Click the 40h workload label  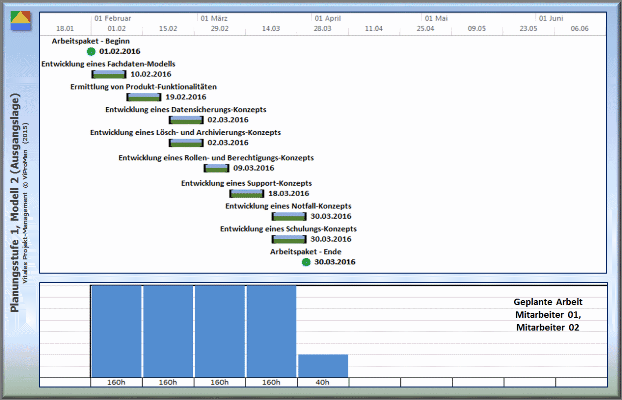tap(323, 382)
